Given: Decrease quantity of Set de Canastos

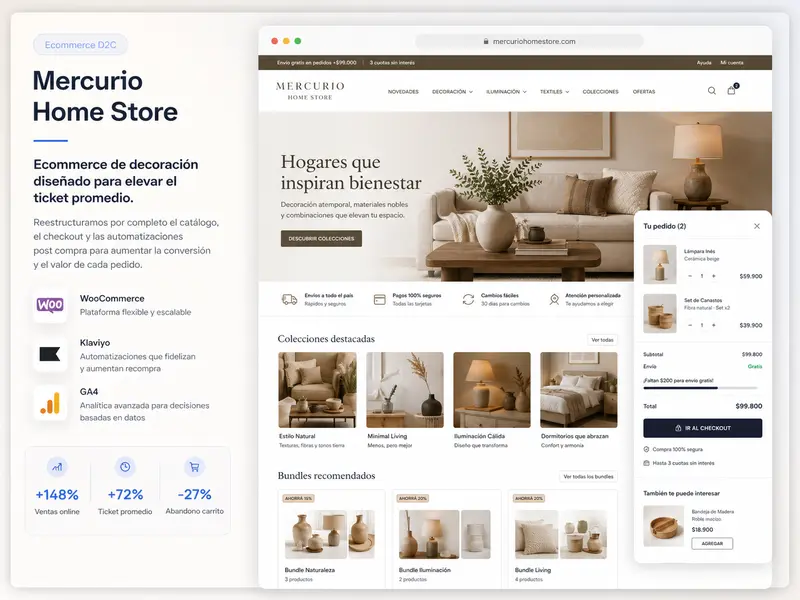Looking at the screenshot, I should pyautogui.click(x=690, y=325).
